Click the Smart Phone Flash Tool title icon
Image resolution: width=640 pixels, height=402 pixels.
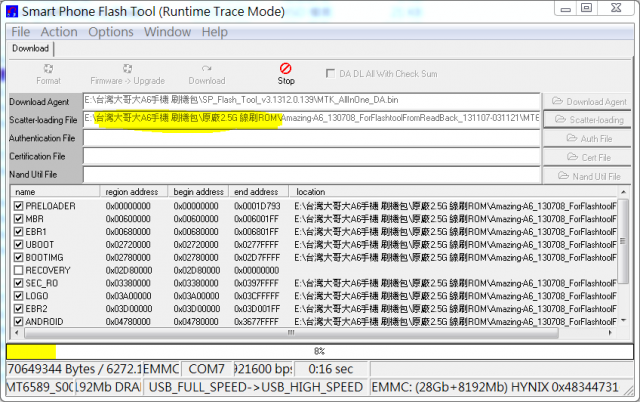pyautogui.click(x=12, y=11)
